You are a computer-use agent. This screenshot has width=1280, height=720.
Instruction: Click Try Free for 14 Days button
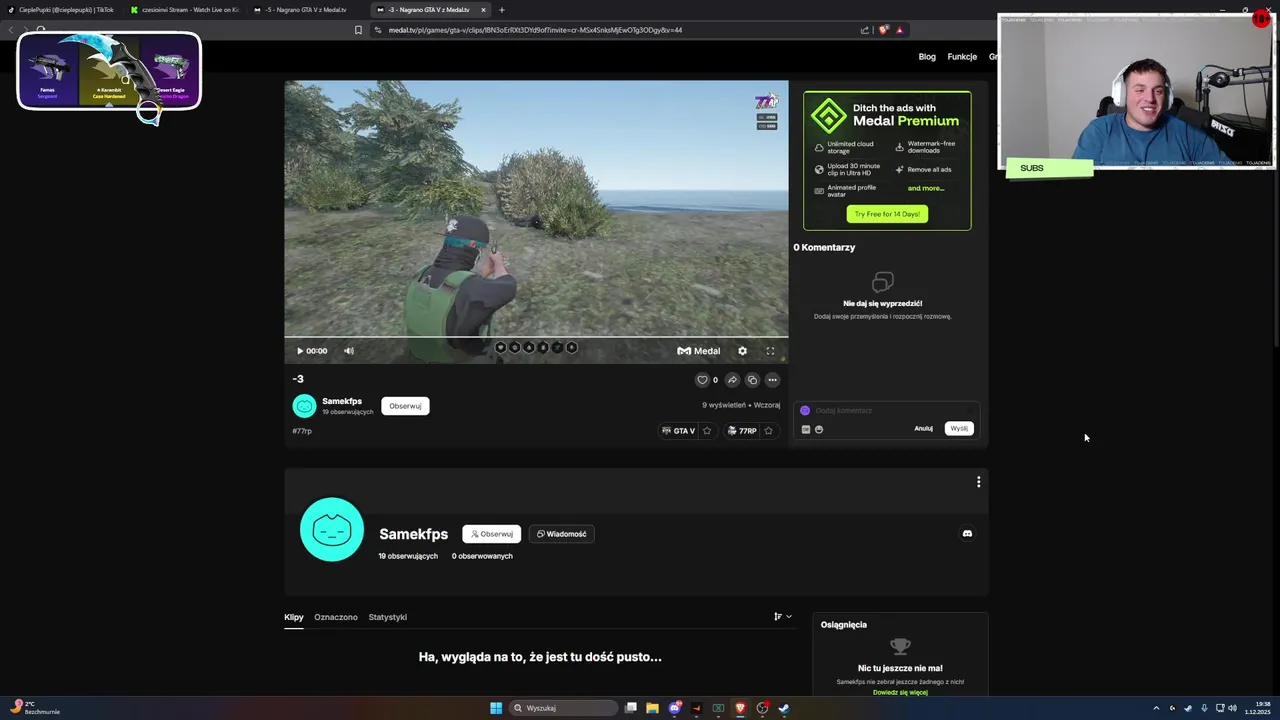887,214
